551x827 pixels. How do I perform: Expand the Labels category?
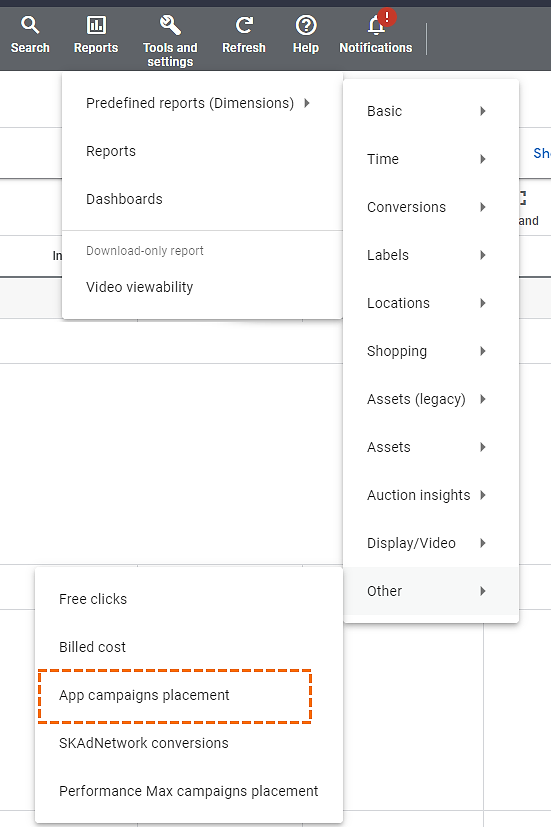click(431, 255)
